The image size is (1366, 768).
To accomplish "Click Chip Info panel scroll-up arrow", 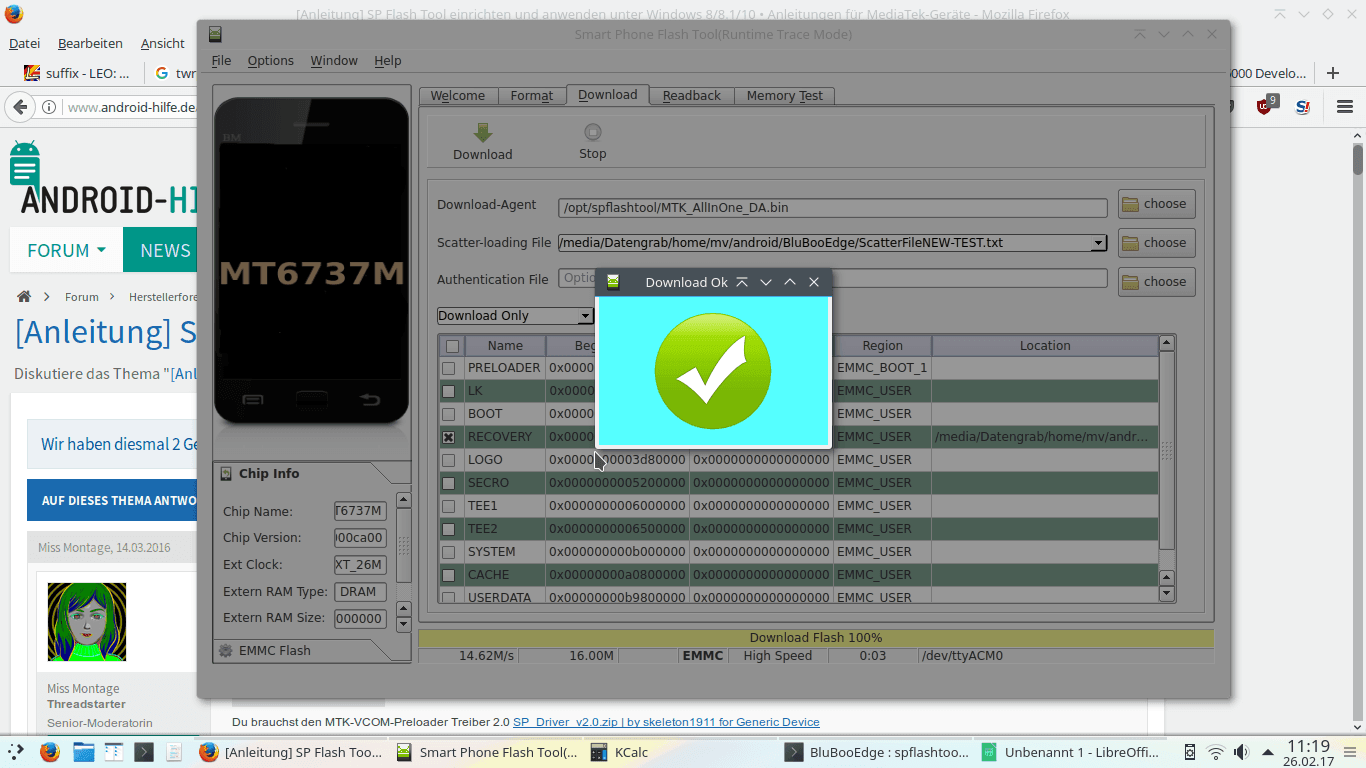I will pyautogui.click(x=404, y=499).
